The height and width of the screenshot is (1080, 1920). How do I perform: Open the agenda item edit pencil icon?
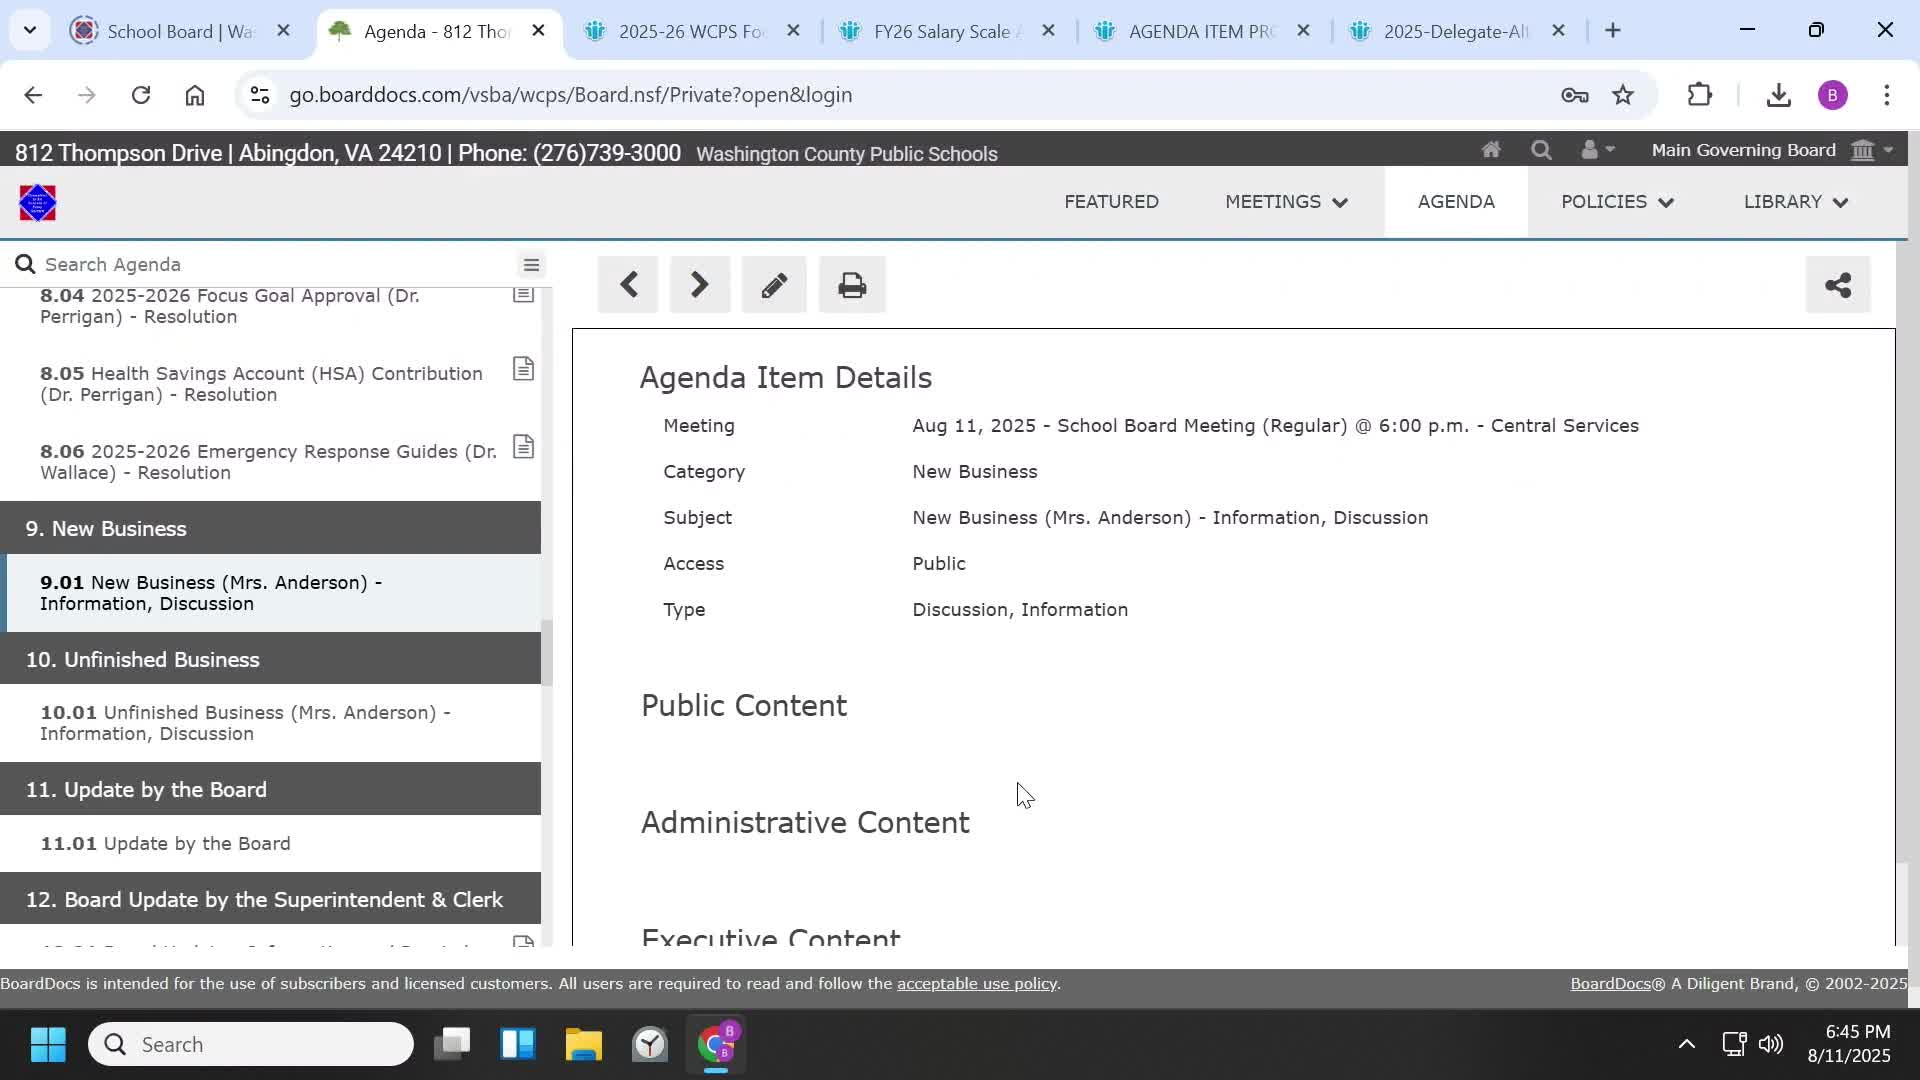point(774,284)
